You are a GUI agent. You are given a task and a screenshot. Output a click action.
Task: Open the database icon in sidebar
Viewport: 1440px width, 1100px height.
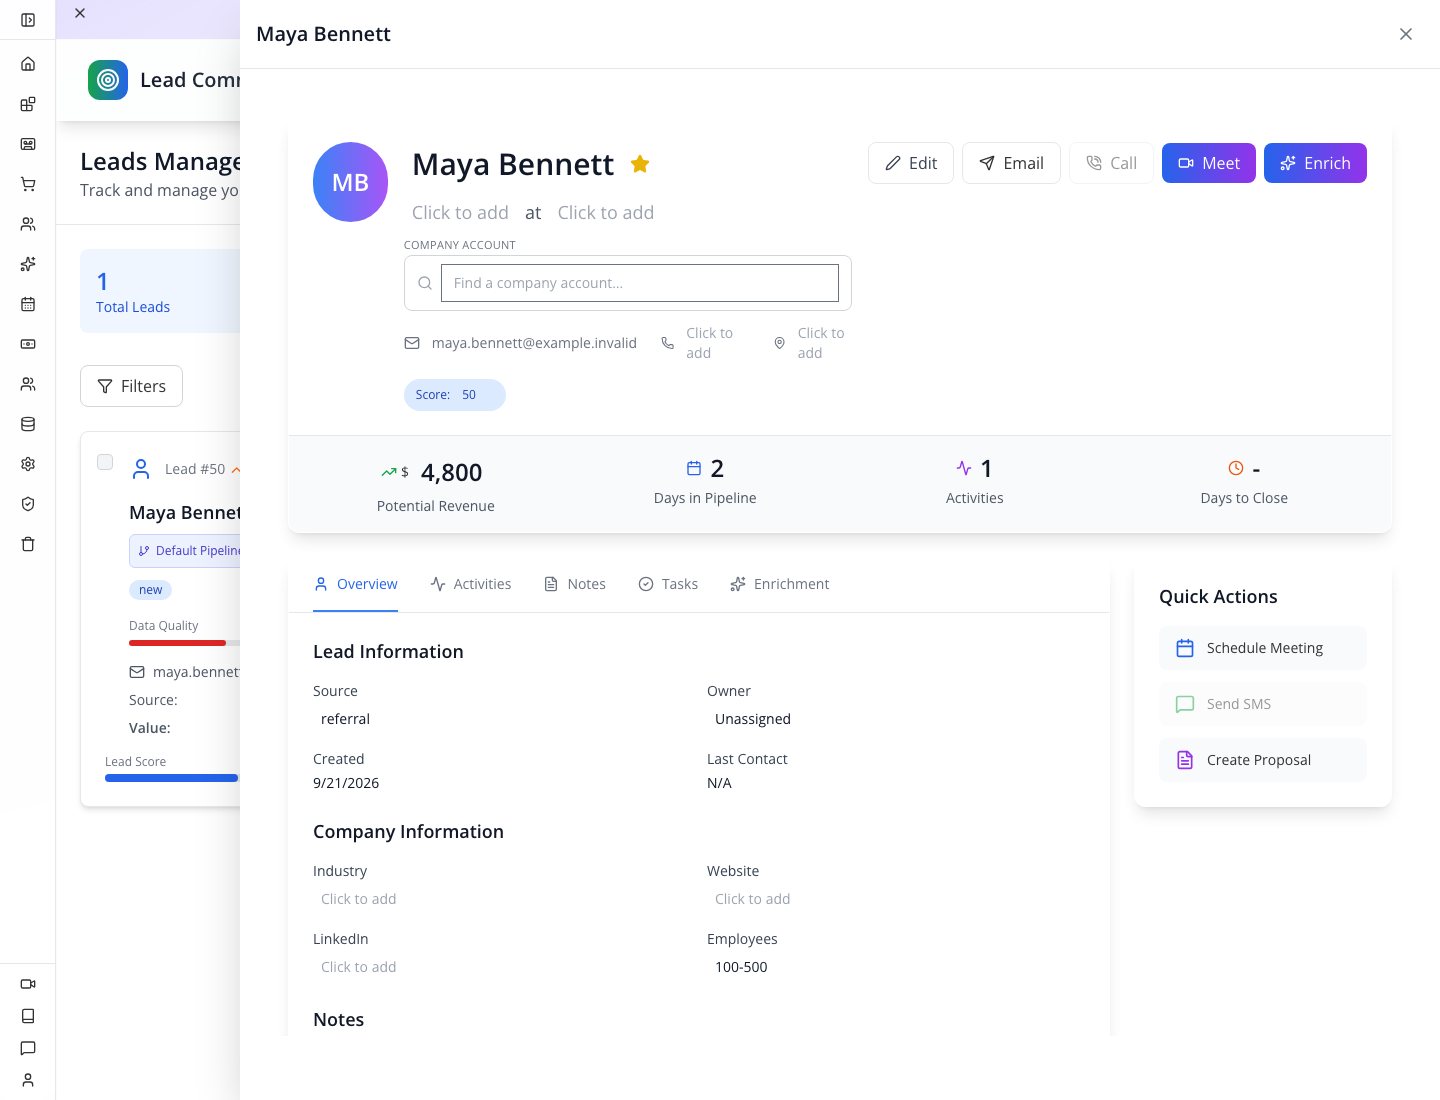28,424
